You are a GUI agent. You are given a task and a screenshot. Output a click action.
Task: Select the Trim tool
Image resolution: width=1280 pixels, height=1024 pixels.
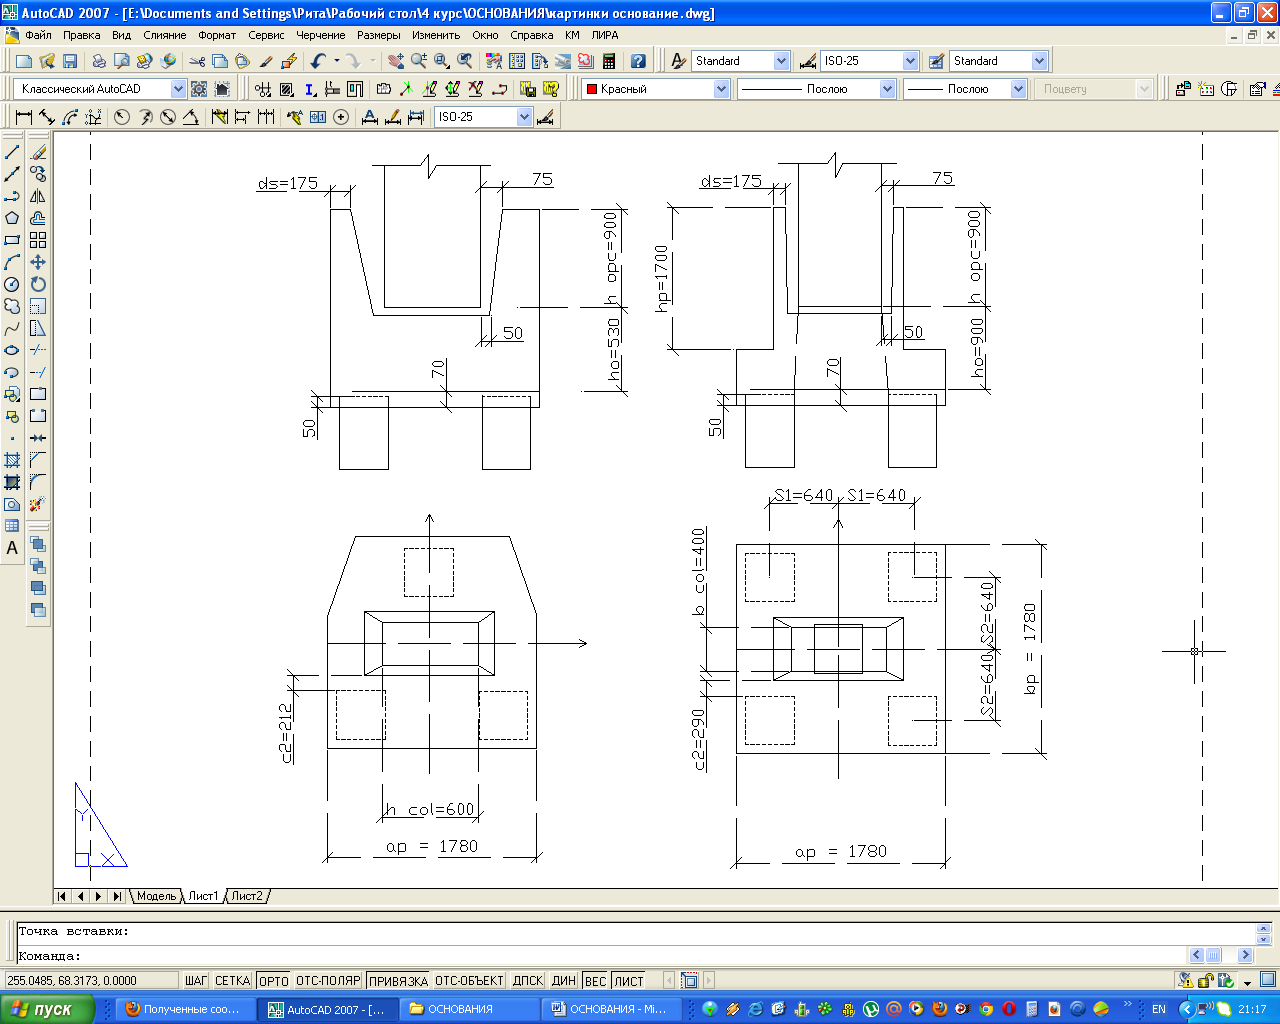[x=38, y=350]
